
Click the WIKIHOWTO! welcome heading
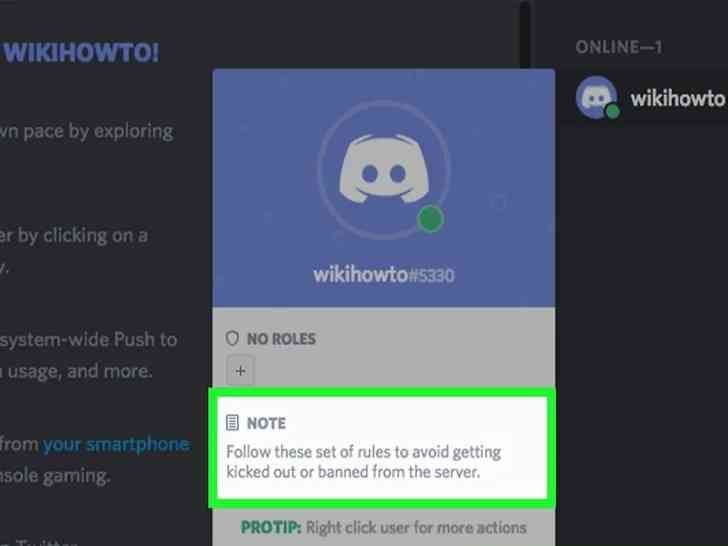pos(81,52)
